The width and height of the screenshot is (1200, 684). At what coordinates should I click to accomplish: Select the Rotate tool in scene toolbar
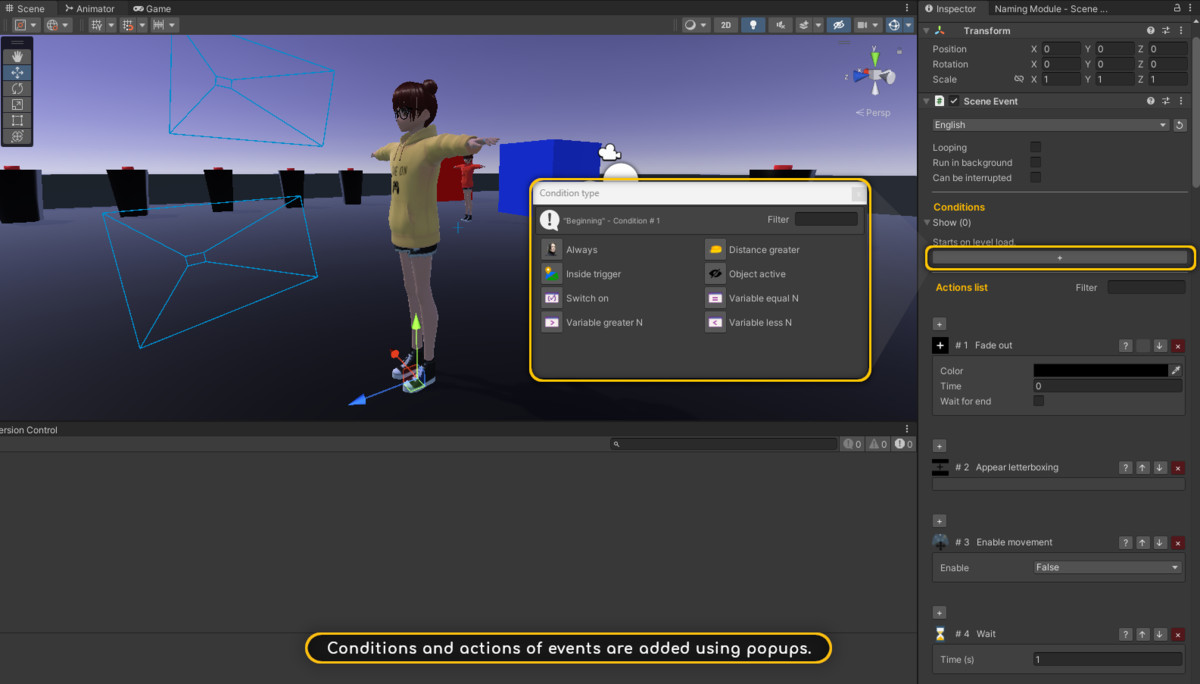17,89
